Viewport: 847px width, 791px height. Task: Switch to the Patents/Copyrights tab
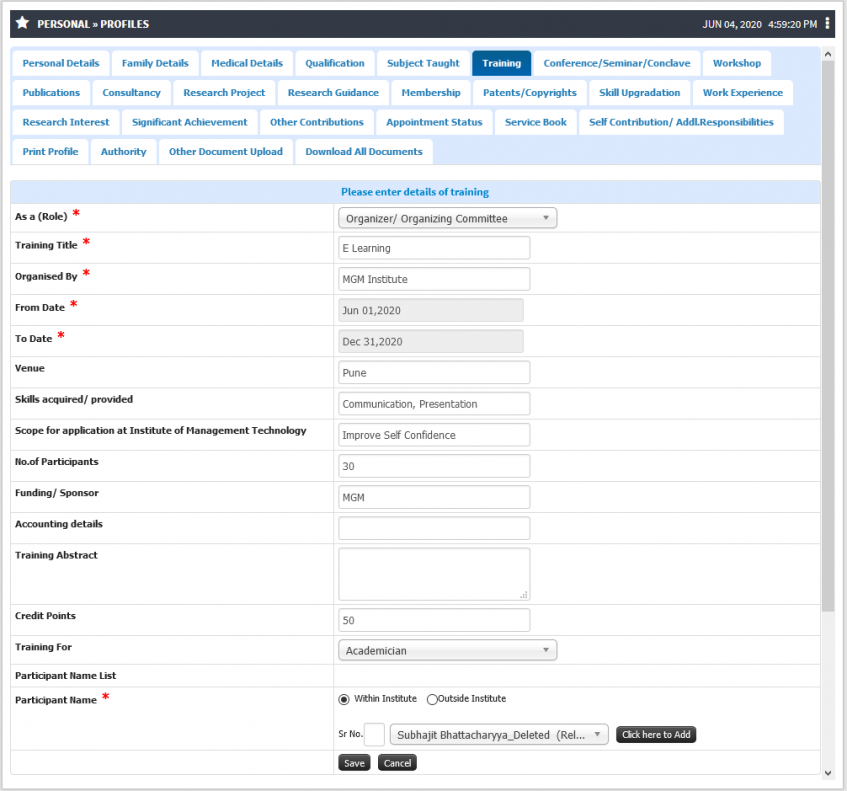tap(530, 93)
